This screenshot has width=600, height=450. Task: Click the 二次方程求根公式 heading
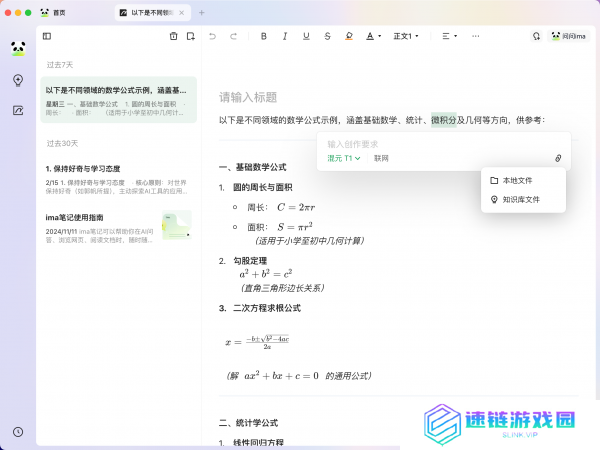(267, 308)
